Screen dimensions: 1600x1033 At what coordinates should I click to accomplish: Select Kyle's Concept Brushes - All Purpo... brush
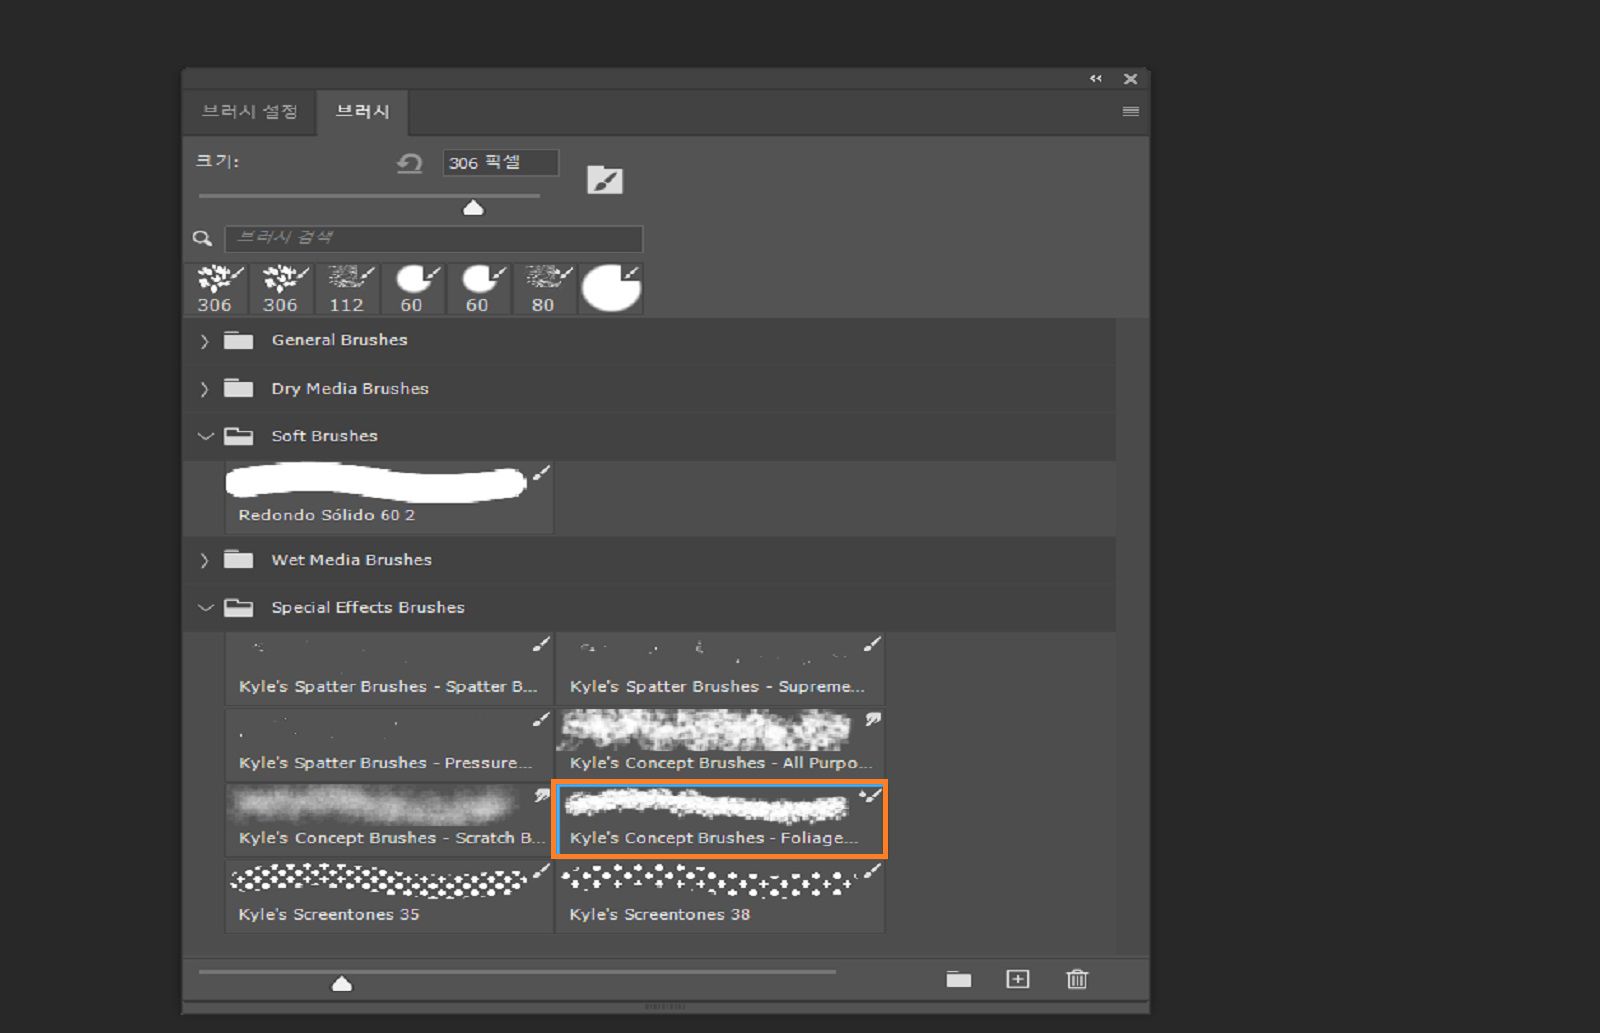(720, 745)
